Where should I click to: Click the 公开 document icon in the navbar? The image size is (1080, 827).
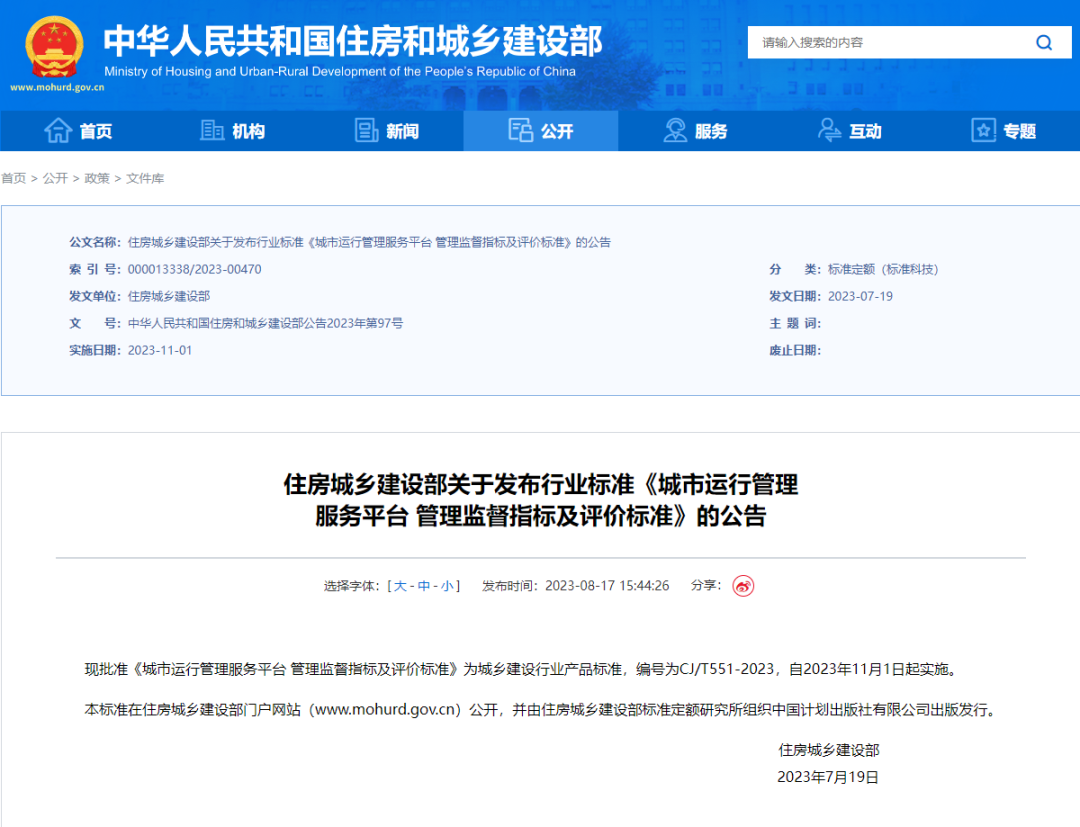click(520, 130)
